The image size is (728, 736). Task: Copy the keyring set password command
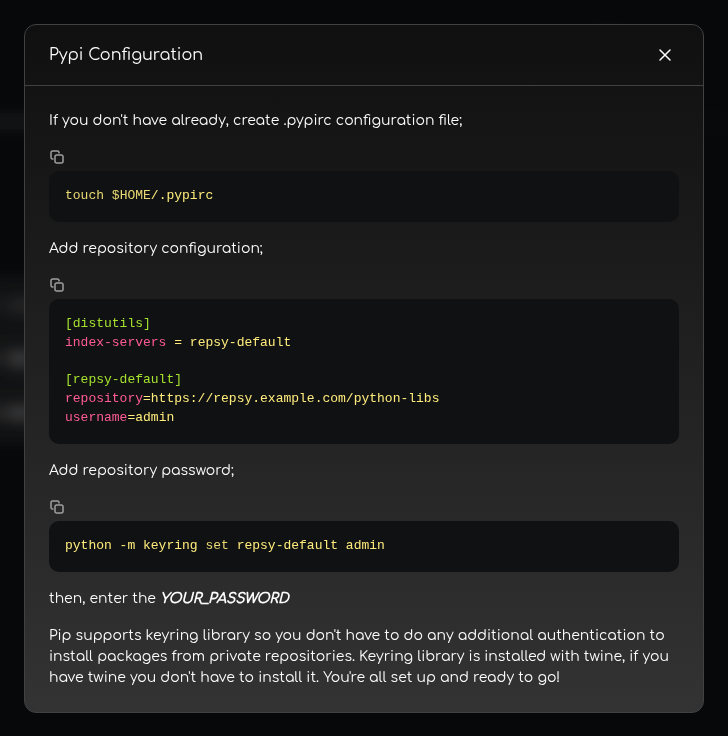[x=57, y=507]
